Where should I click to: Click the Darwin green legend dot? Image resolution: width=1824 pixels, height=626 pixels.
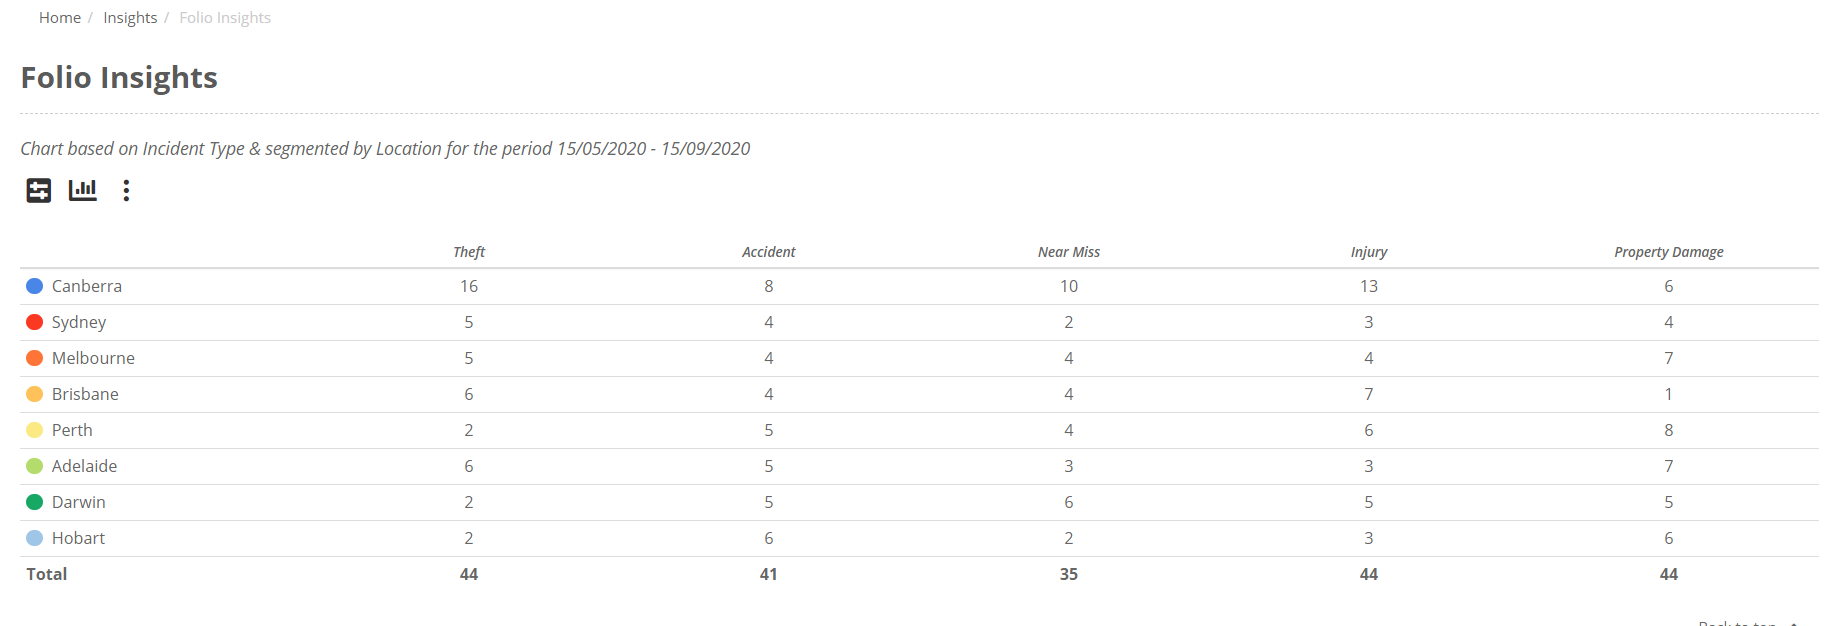[x=35, y=502]
